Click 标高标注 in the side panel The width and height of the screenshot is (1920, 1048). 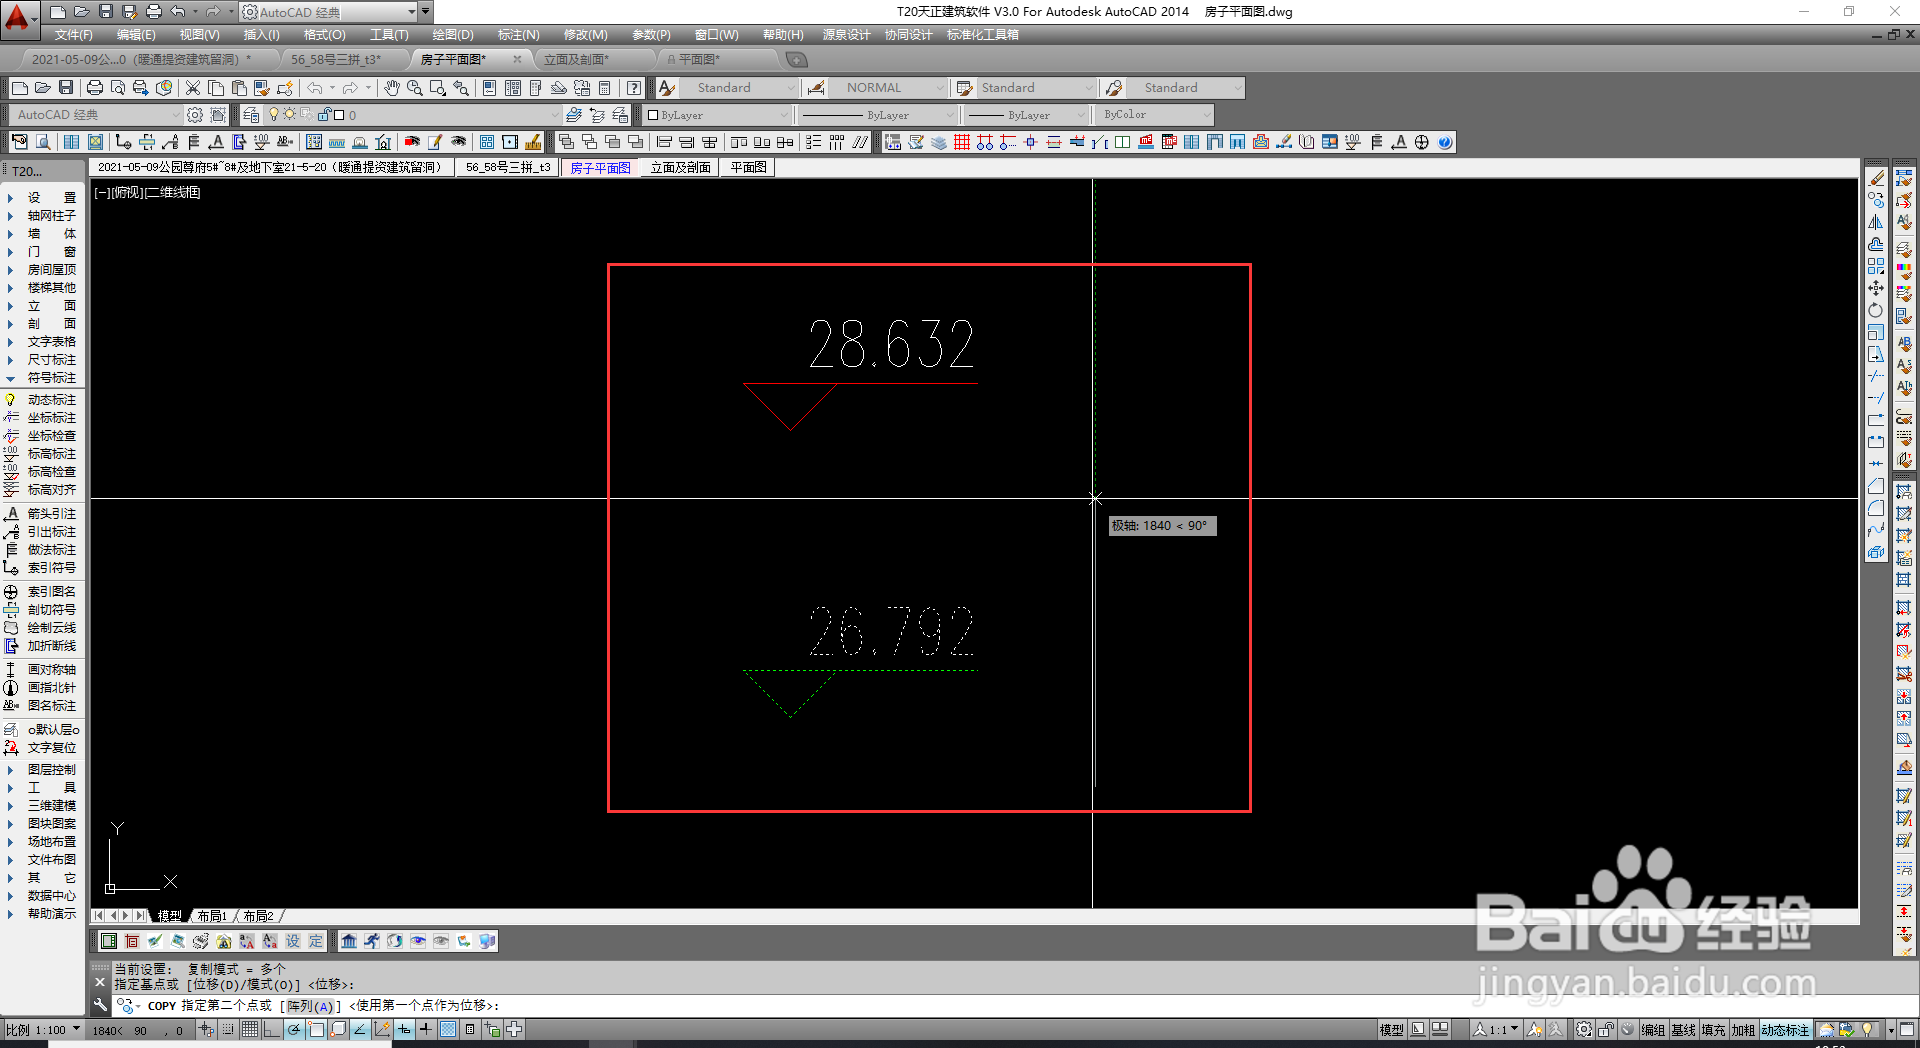pos(42,453)
